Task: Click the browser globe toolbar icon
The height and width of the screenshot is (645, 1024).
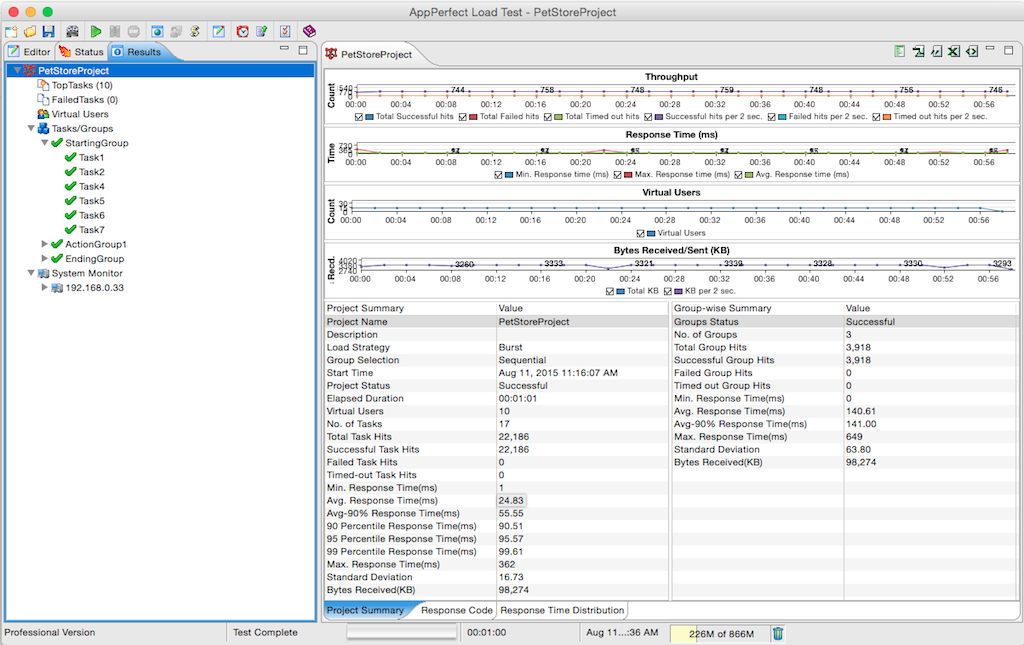Action: [x=157, y=31]
